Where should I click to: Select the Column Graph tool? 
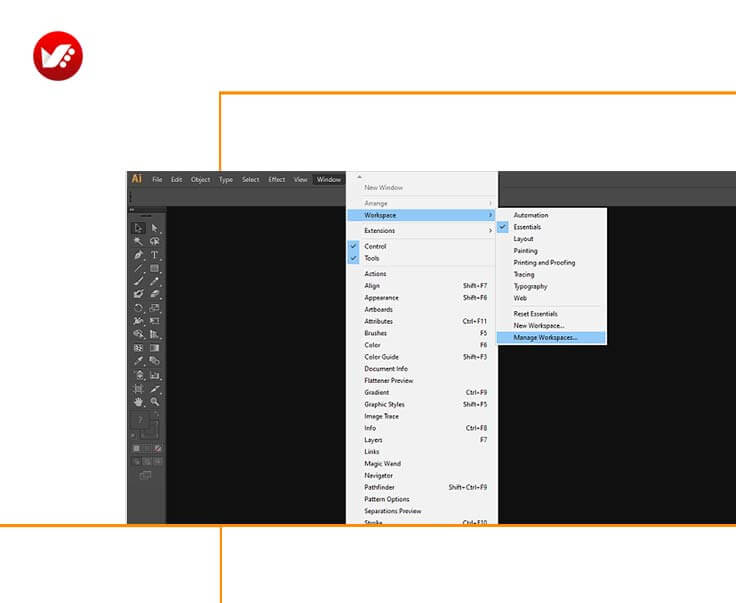point(154,375)
